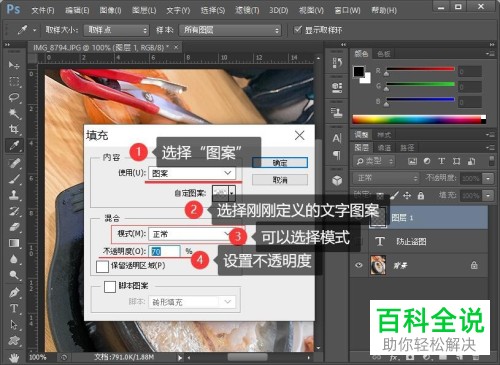Image resolution: width=500 pixels, height=365 pixels.
Task: Click the foreground color swatch
Action: (359, 71)
